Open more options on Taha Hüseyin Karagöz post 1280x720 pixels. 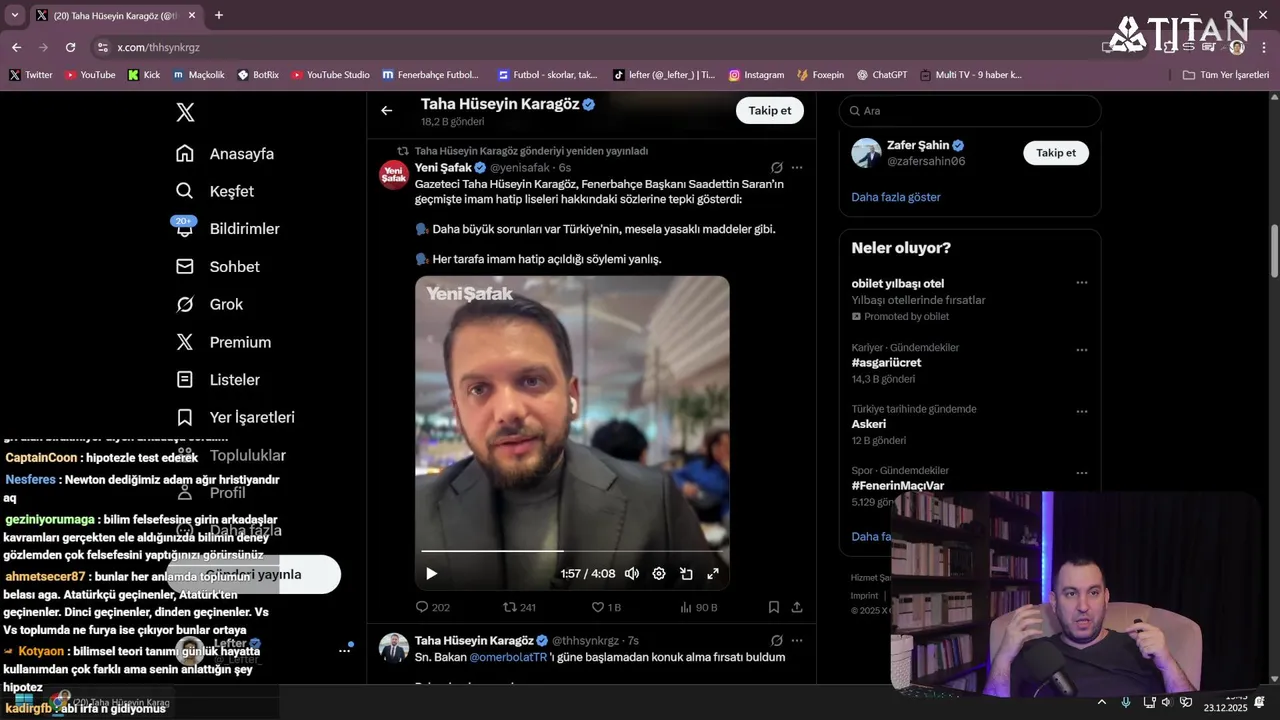click(x=797, y=640)
